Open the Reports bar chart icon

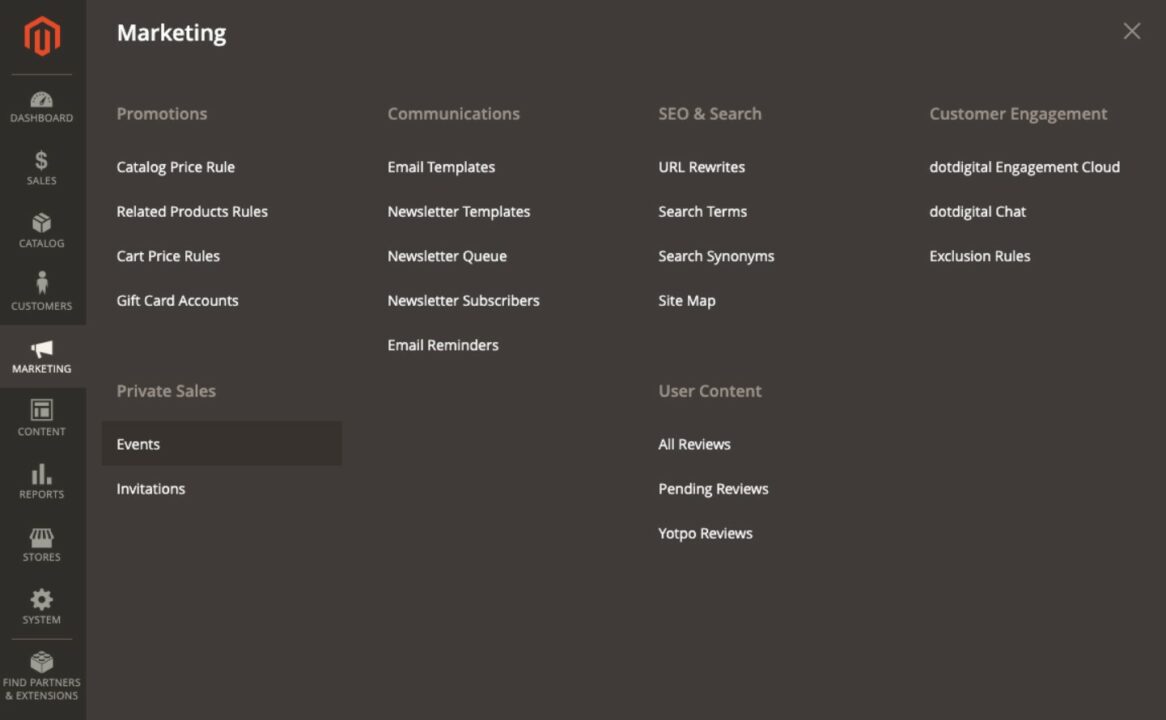[x=42, y=474]
